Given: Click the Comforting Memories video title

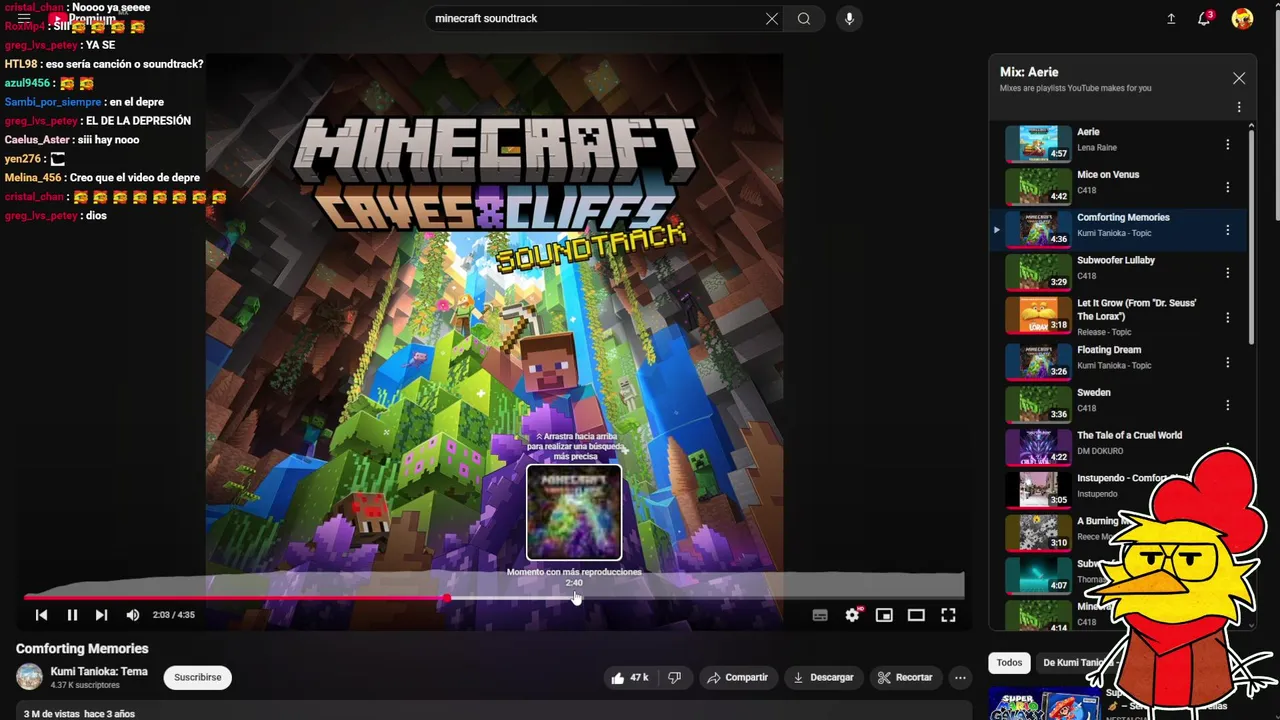Looking at the screenshot, I should [82, 649].
